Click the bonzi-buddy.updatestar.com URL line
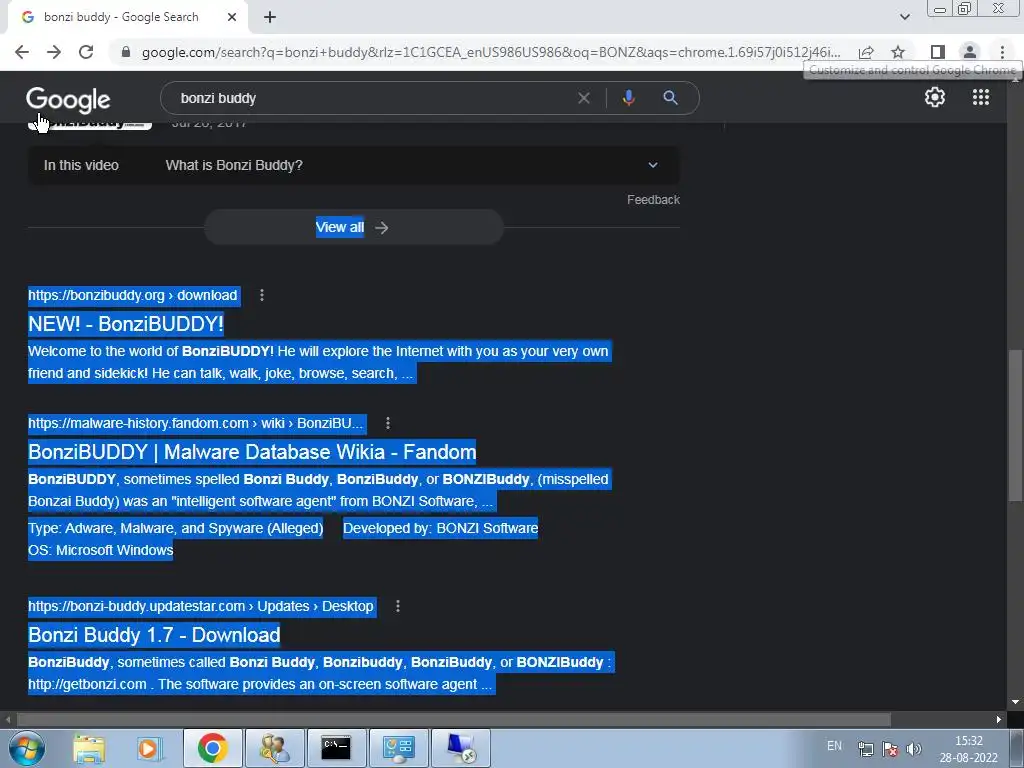 201,606
